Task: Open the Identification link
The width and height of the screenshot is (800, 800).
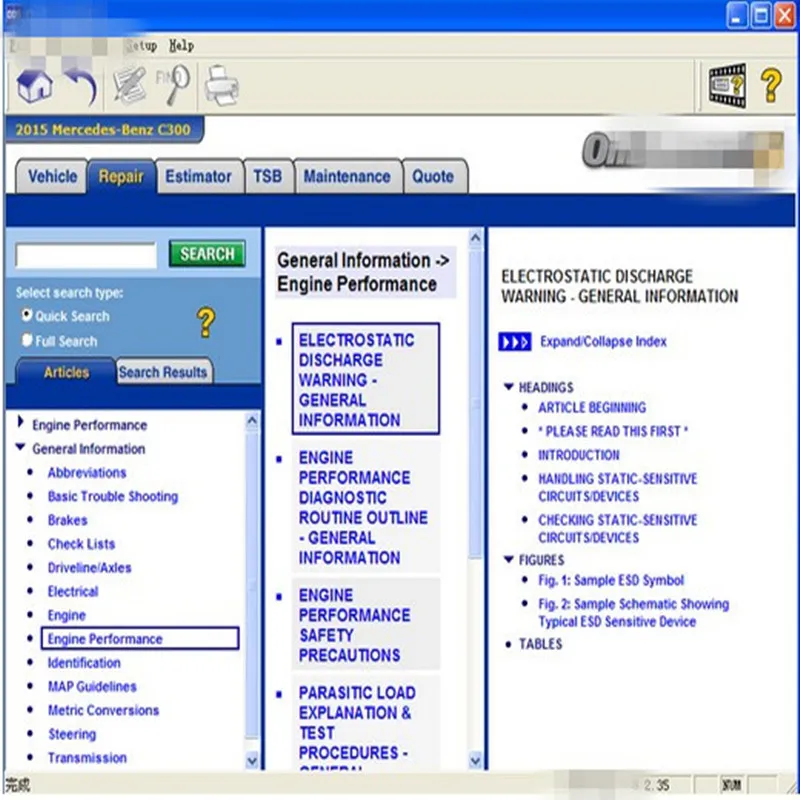Action: (x=84, y=663)
